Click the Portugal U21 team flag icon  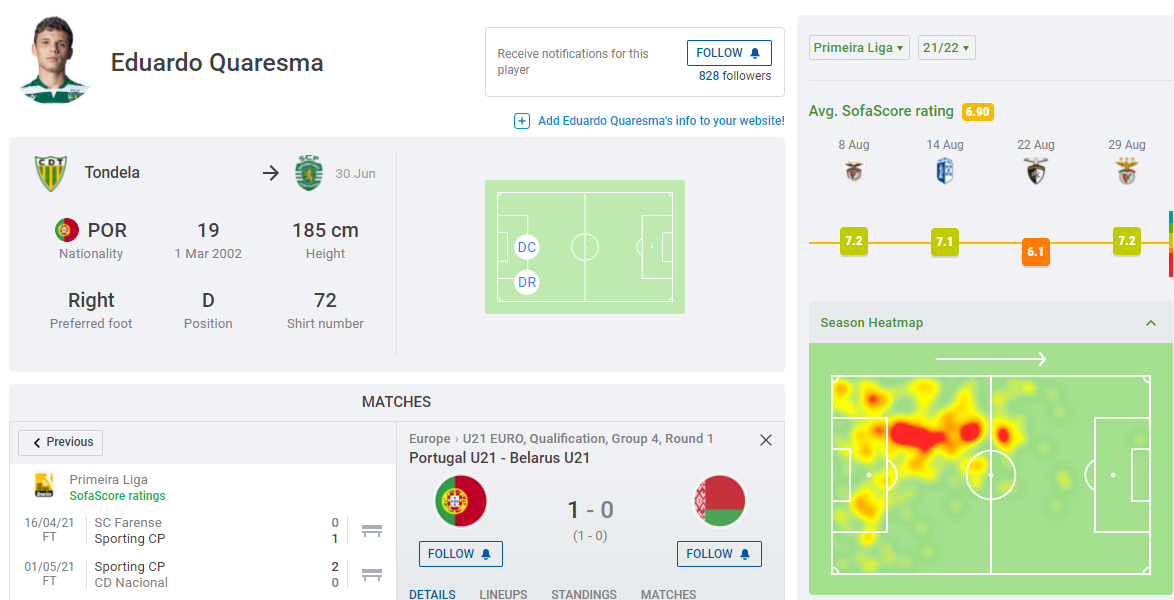(460, 501)
